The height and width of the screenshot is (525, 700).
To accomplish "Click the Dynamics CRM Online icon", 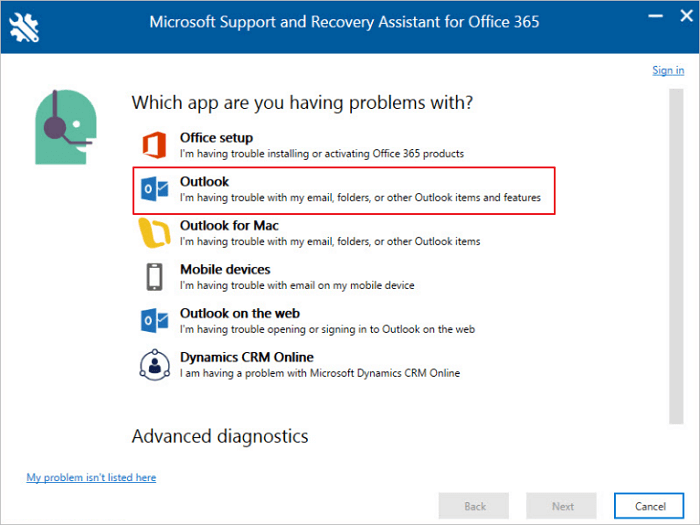I will (x=153, y=364).
